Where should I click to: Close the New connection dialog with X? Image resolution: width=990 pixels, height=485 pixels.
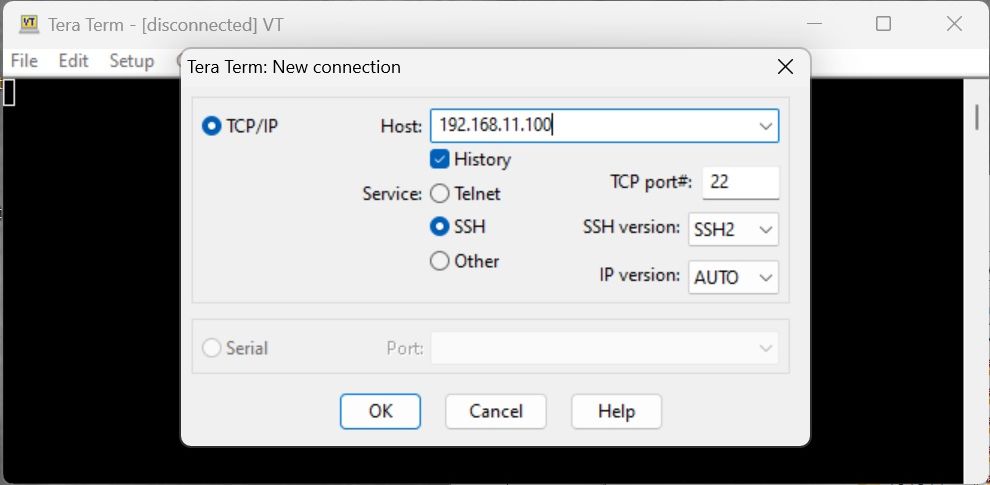785,67
